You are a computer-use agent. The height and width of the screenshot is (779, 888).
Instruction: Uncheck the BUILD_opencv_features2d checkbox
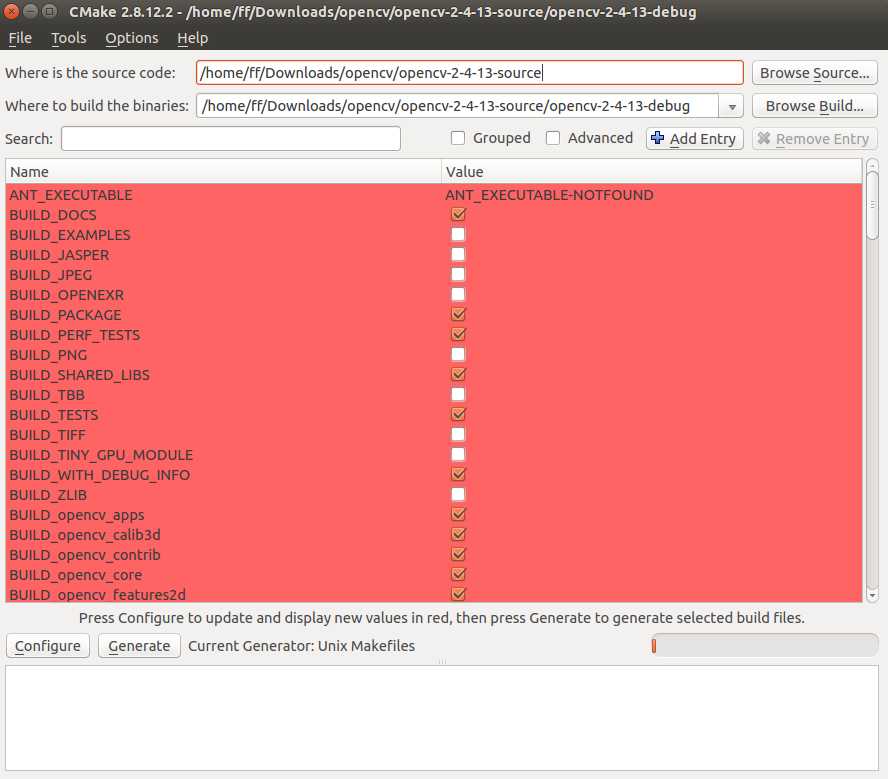coord(458,594)
